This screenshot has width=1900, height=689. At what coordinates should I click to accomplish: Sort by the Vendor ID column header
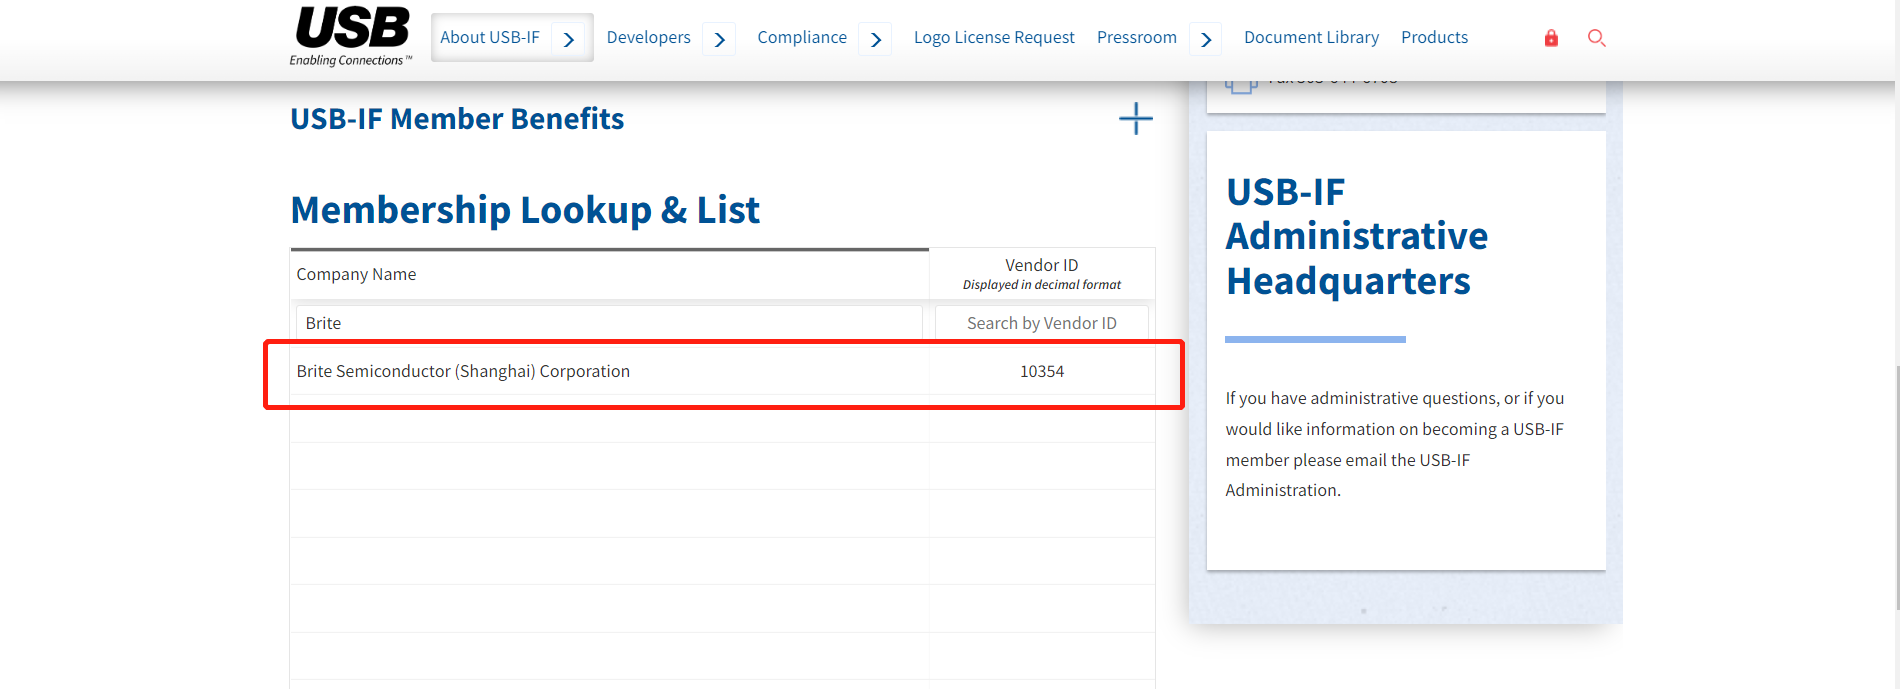1041,273
